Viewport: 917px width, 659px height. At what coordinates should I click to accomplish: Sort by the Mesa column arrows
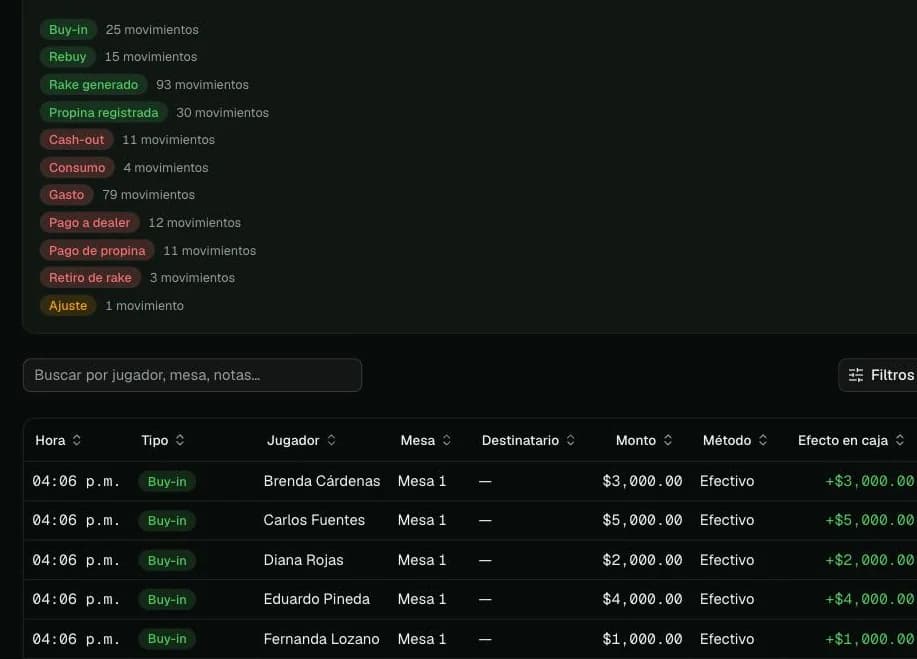tap(447, 440)
